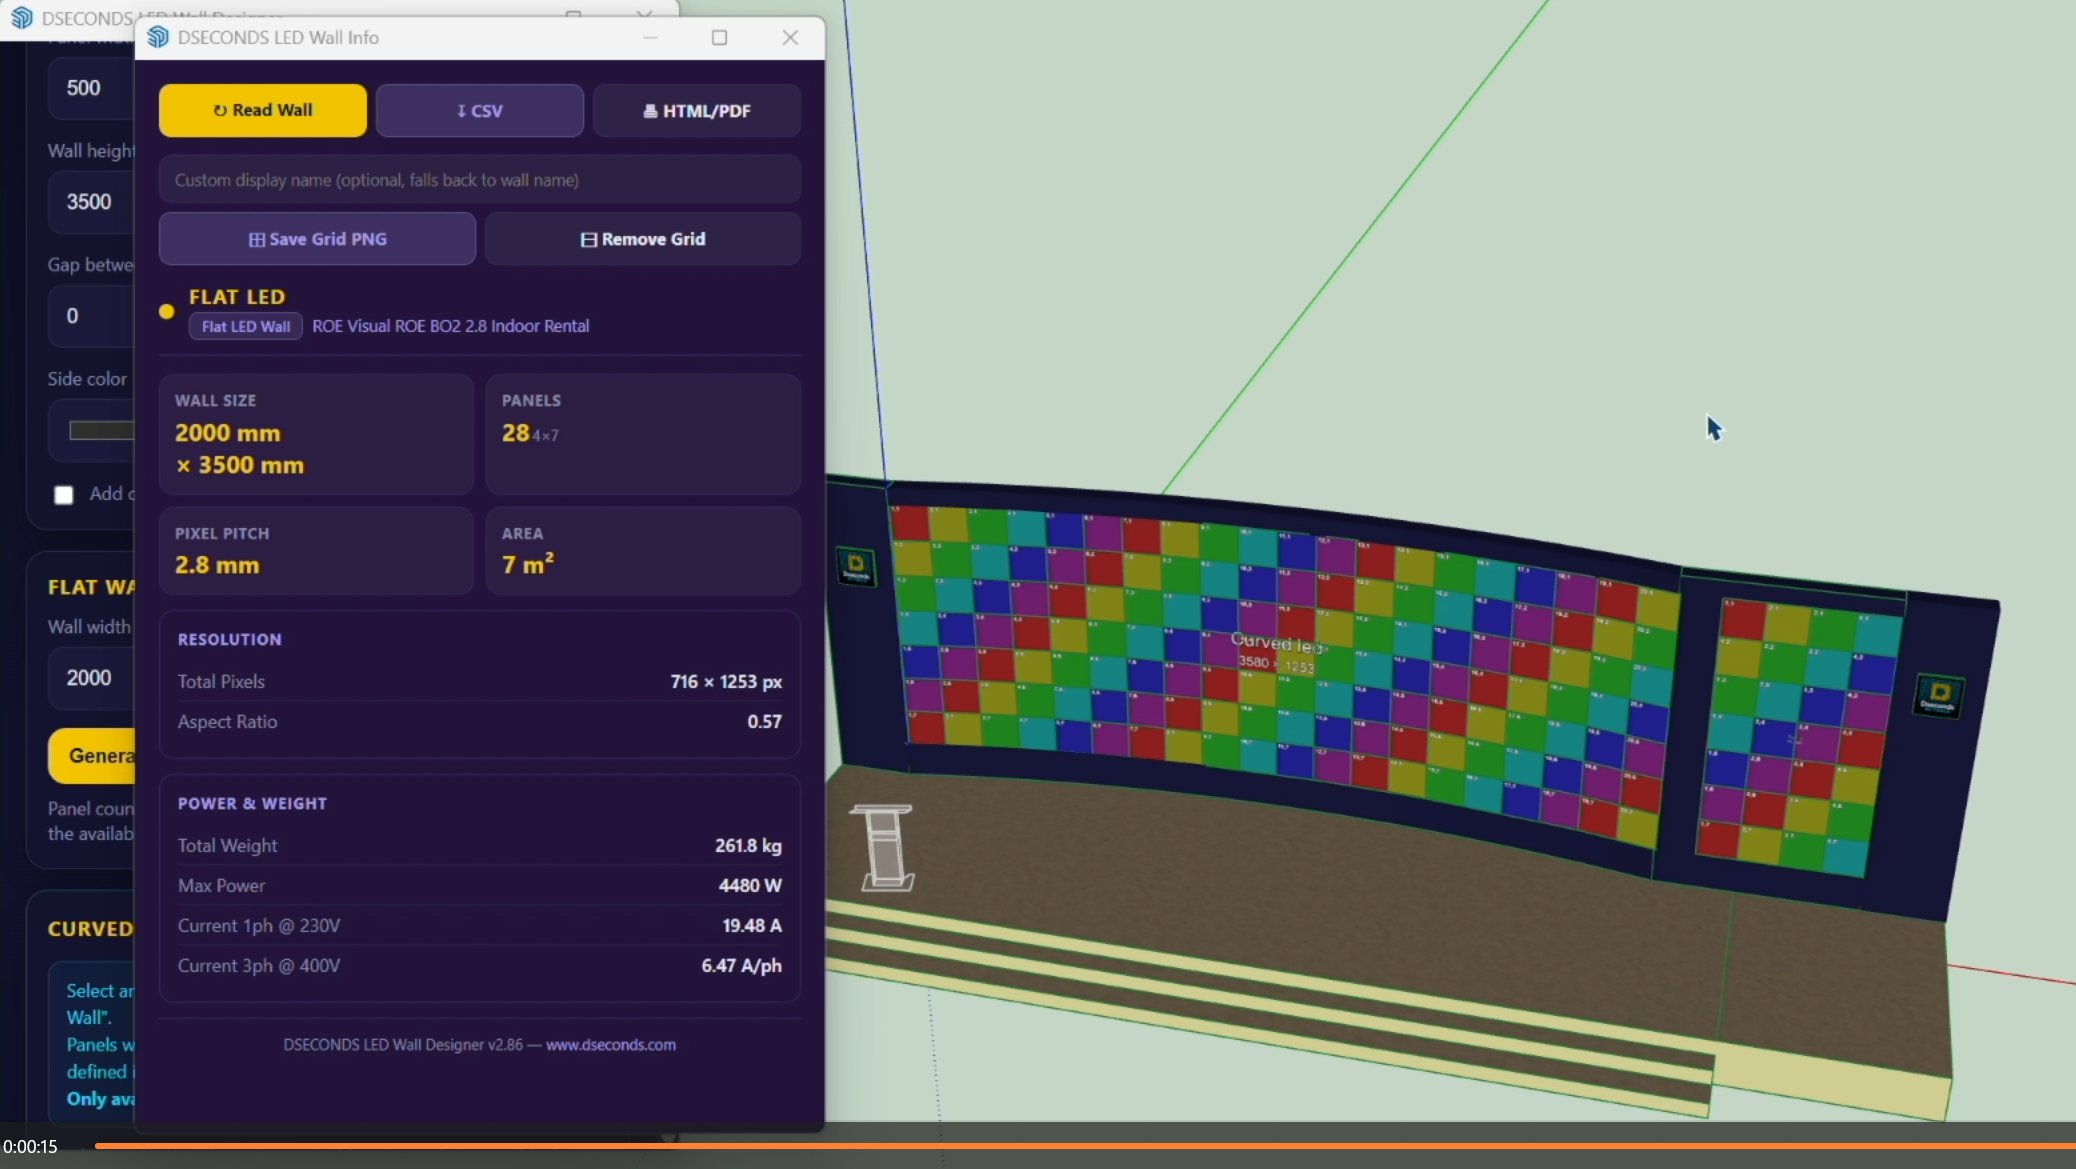This screenshot has width=2076, height=1169.
Task: Click the Read Wall button
Action: tap(262, 110)
